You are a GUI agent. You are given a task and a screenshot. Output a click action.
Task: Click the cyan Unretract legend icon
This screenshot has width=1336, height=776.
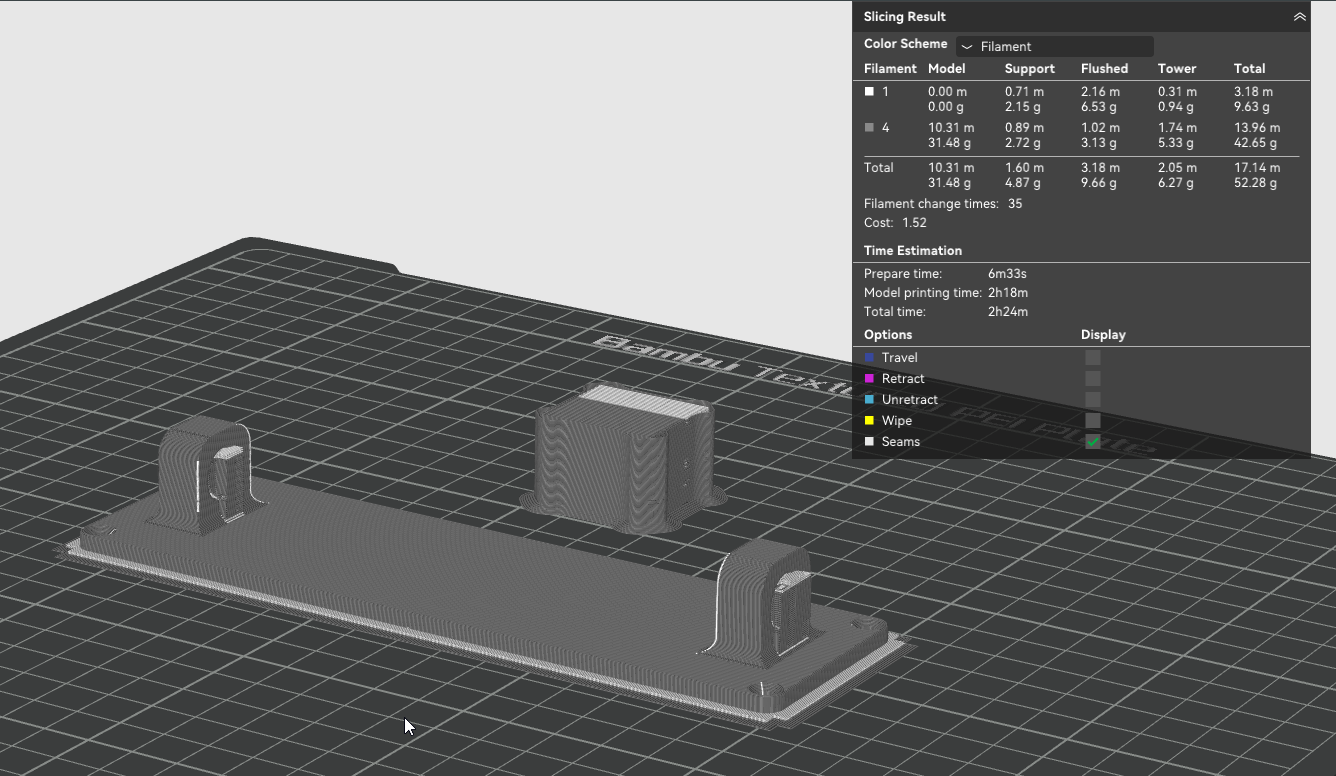(x=869, y=399)
